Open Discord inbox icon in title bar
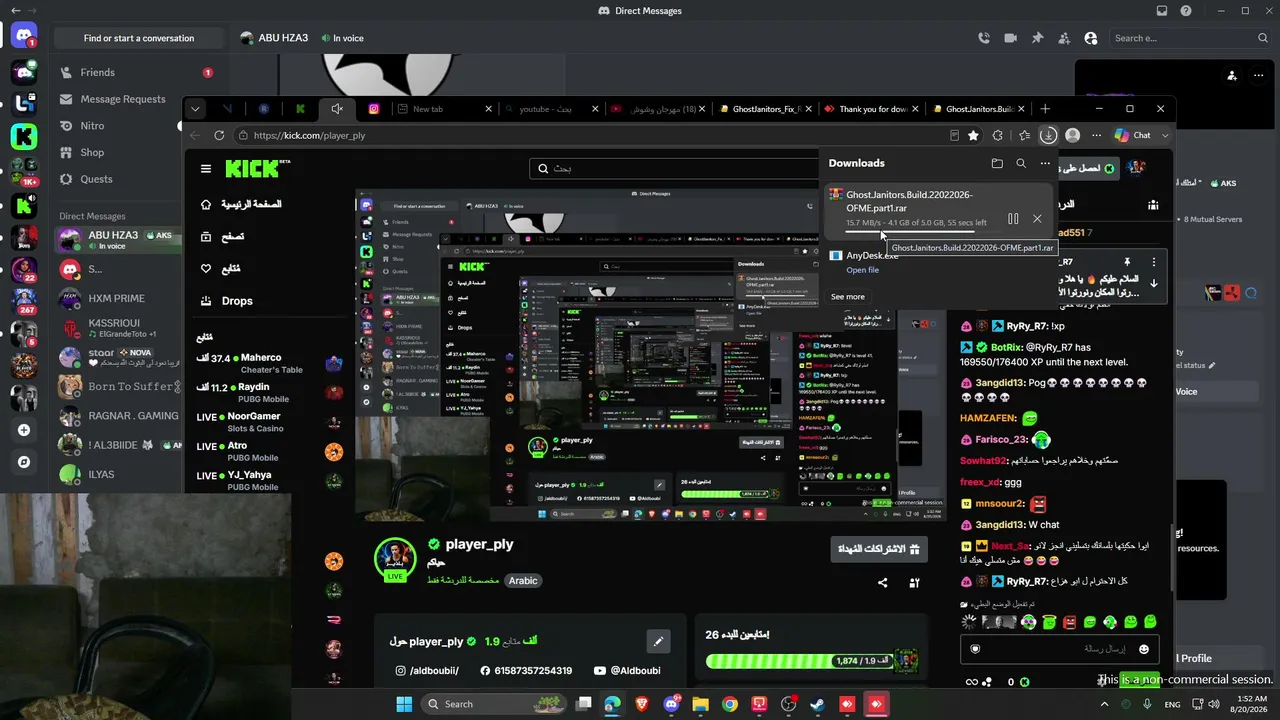Viewport: 1280px width, 720px height. pos(1162,11)
